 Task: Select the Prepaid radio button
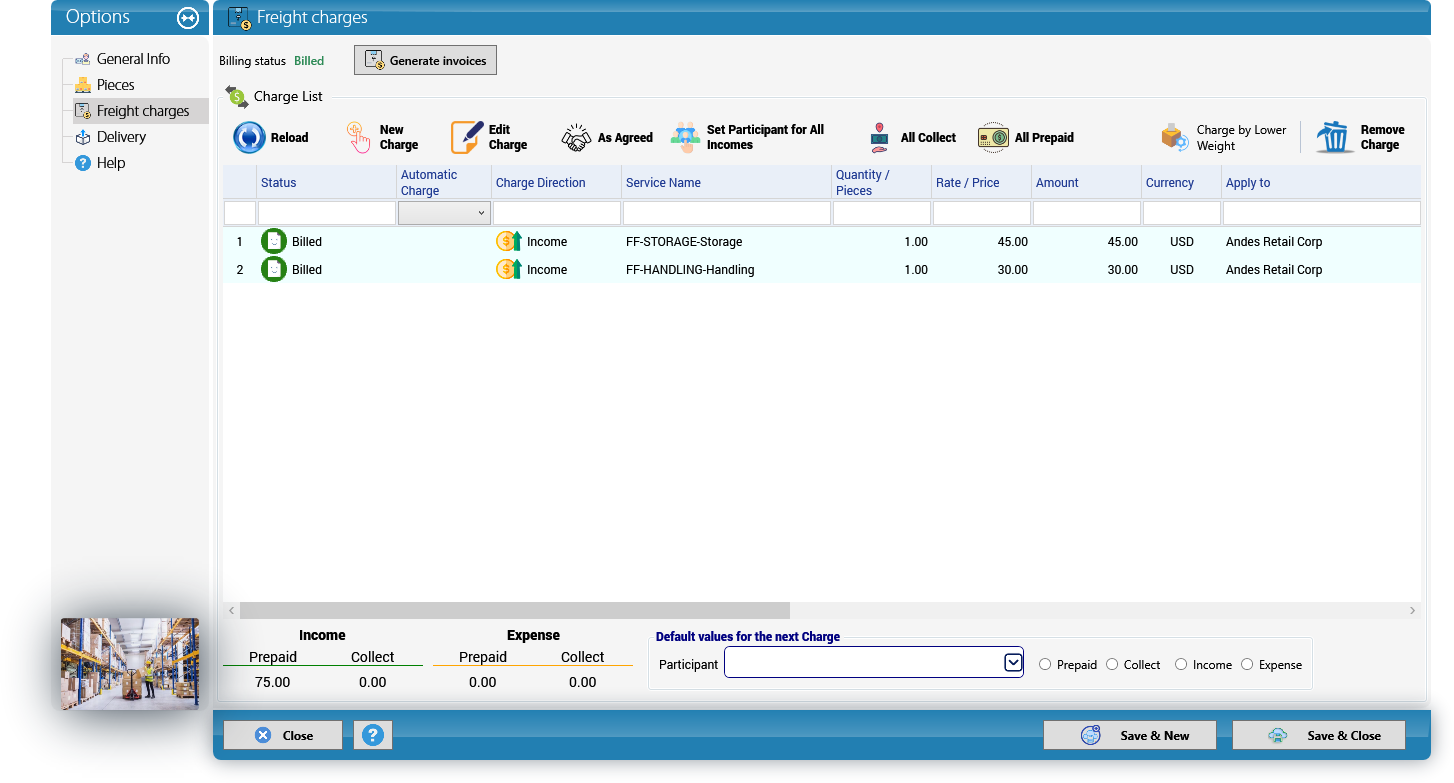[1045, 664]
